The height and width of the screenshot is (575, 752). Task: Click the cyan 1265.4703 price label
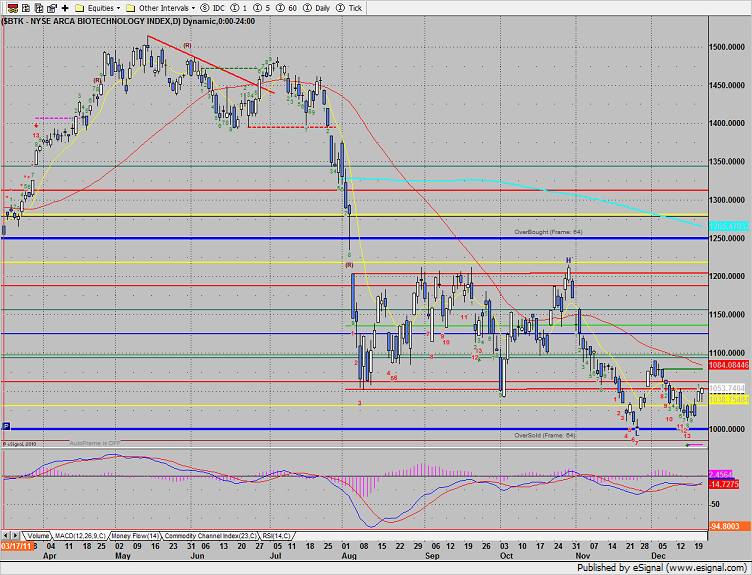[x=729, y=226]
